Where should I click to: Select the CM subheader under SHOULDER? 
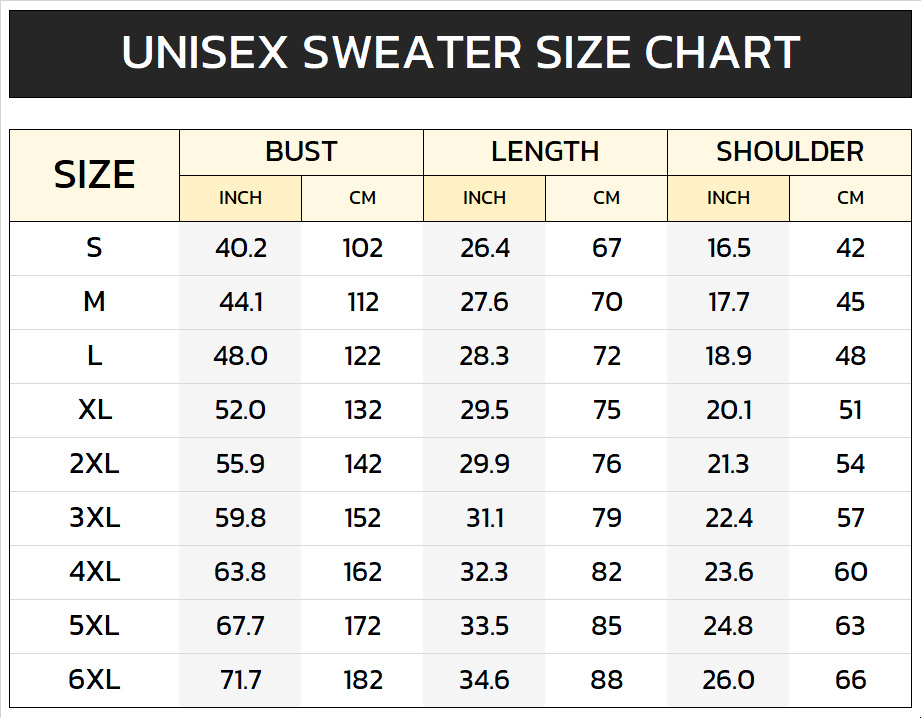pos(850,198)
